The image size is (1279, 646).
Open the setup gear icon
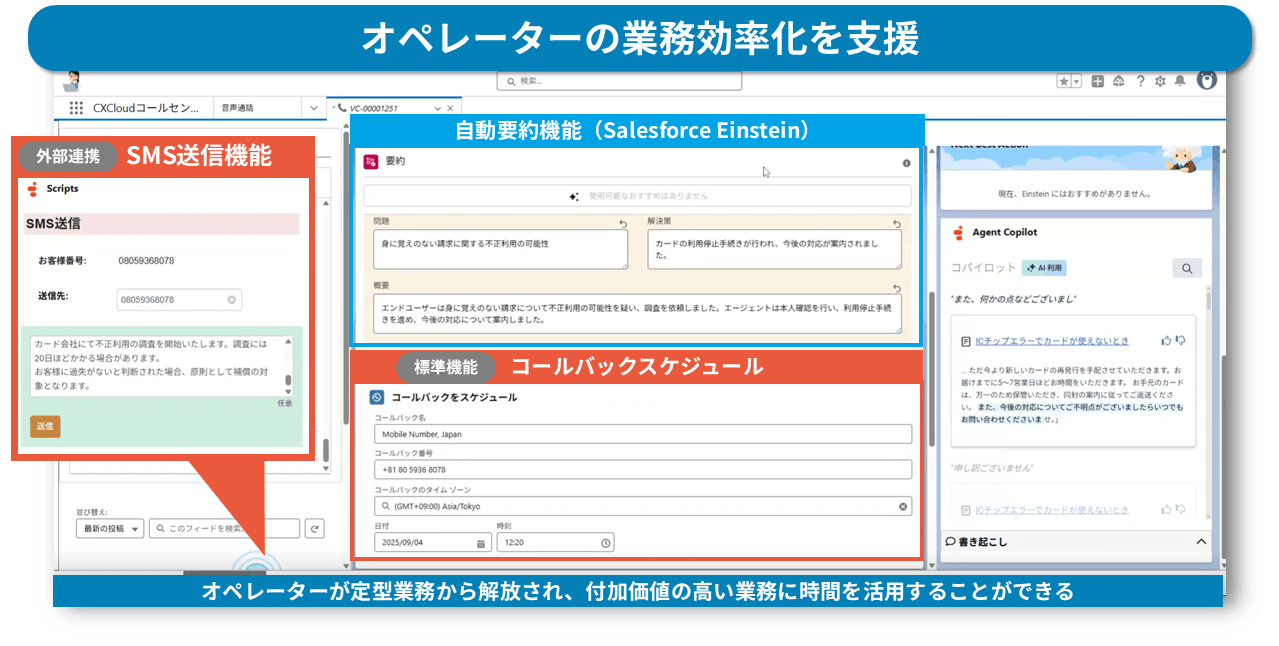[x=1160, y=82]
